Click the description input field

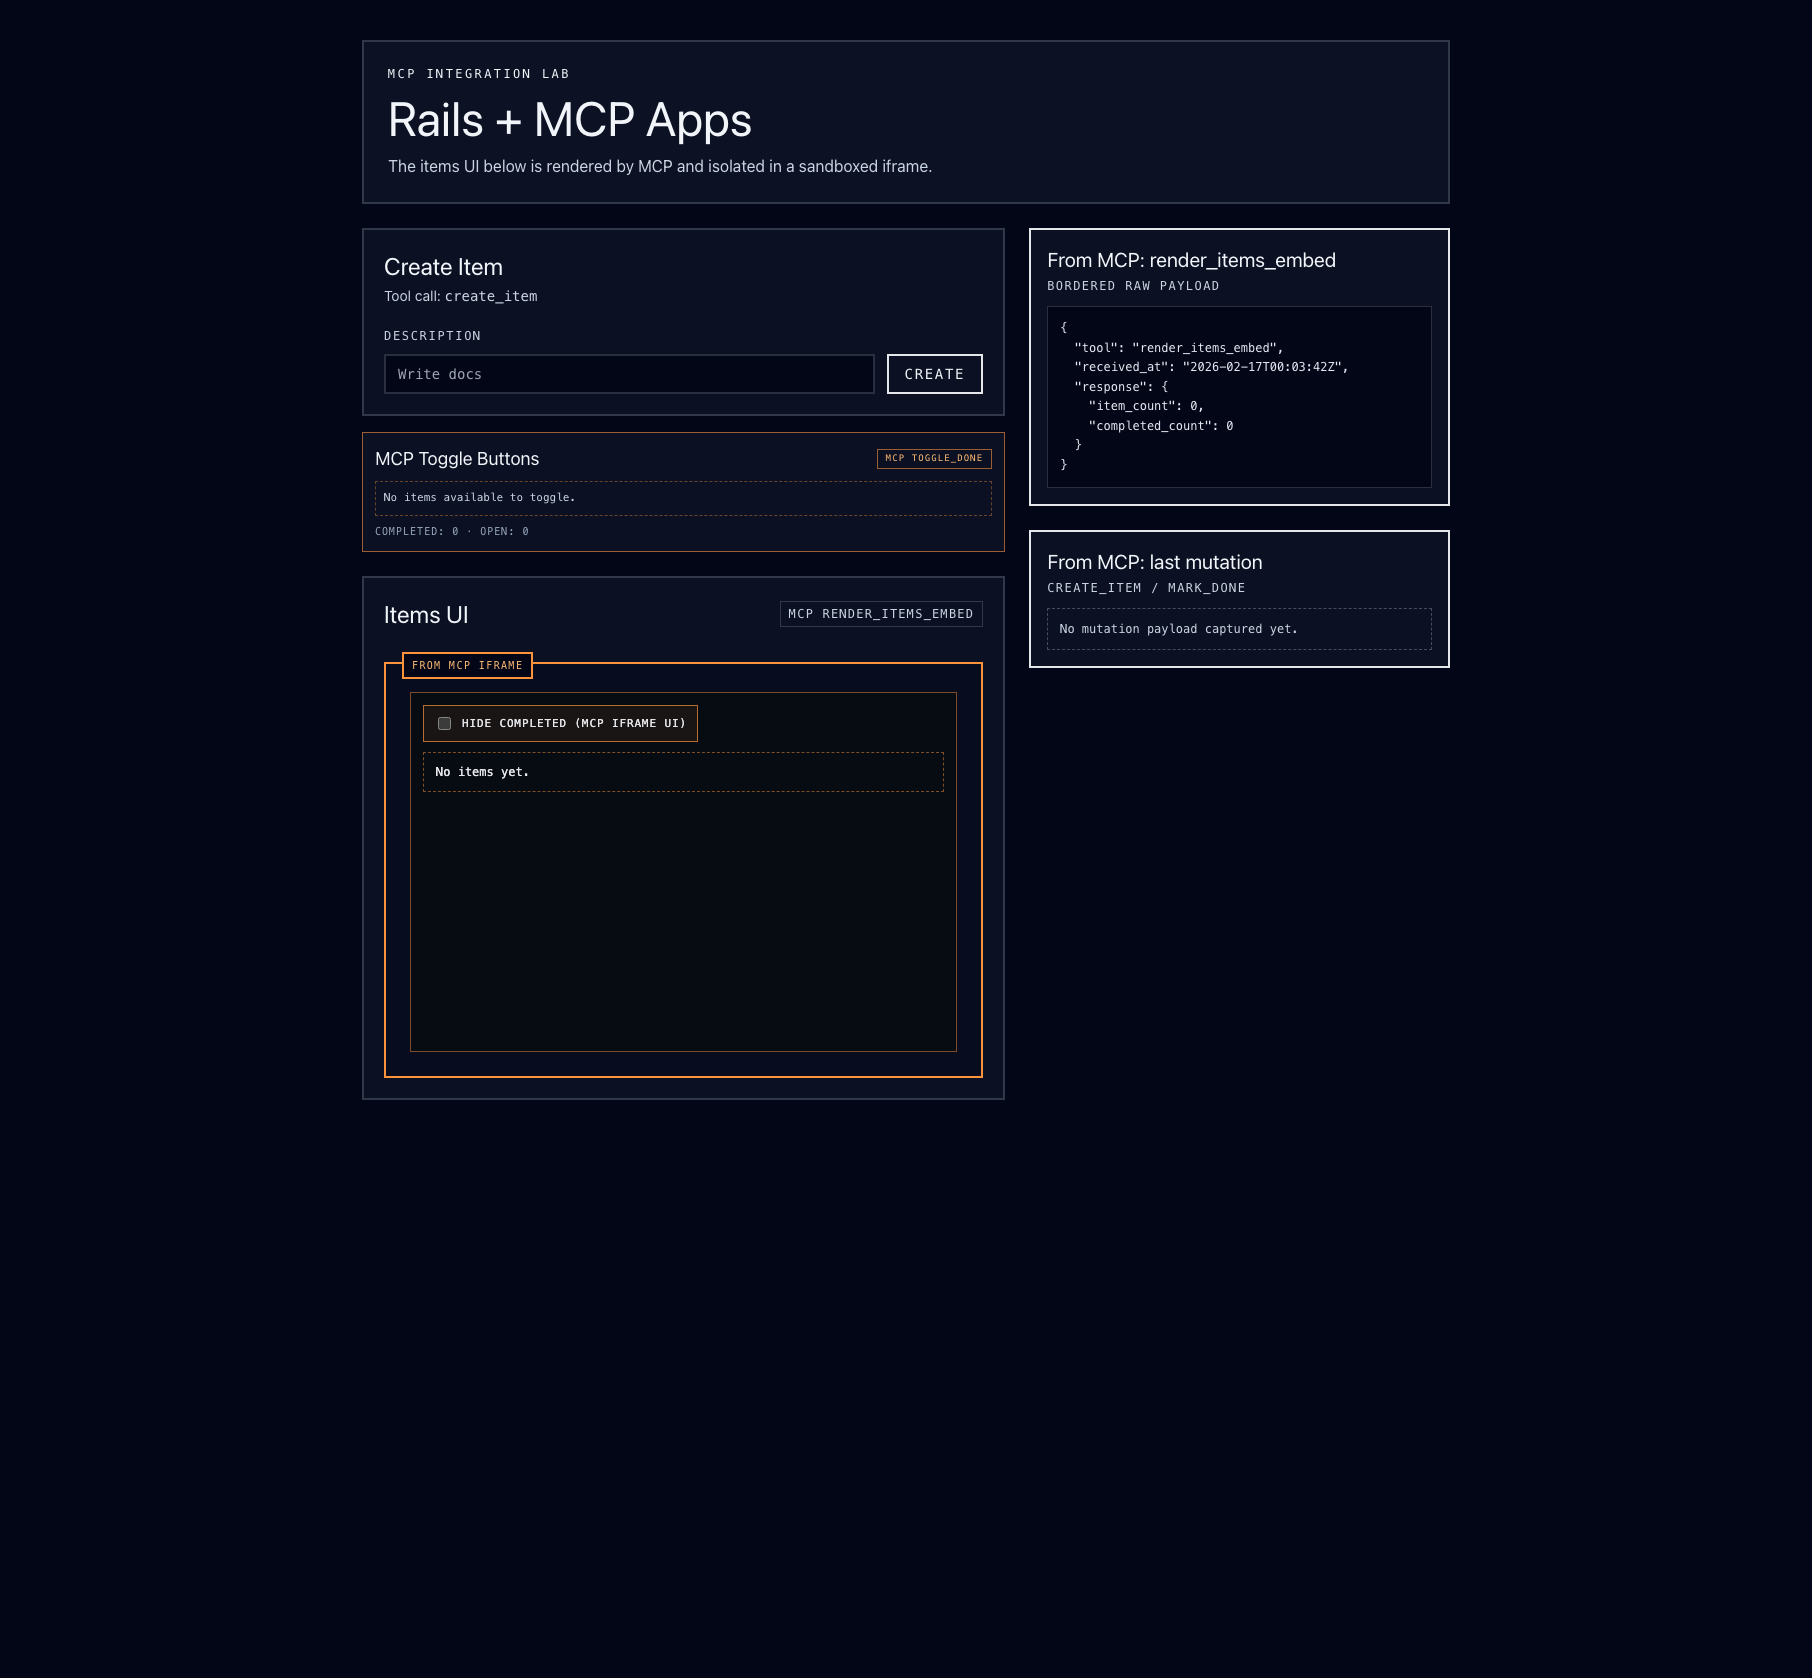630,373
